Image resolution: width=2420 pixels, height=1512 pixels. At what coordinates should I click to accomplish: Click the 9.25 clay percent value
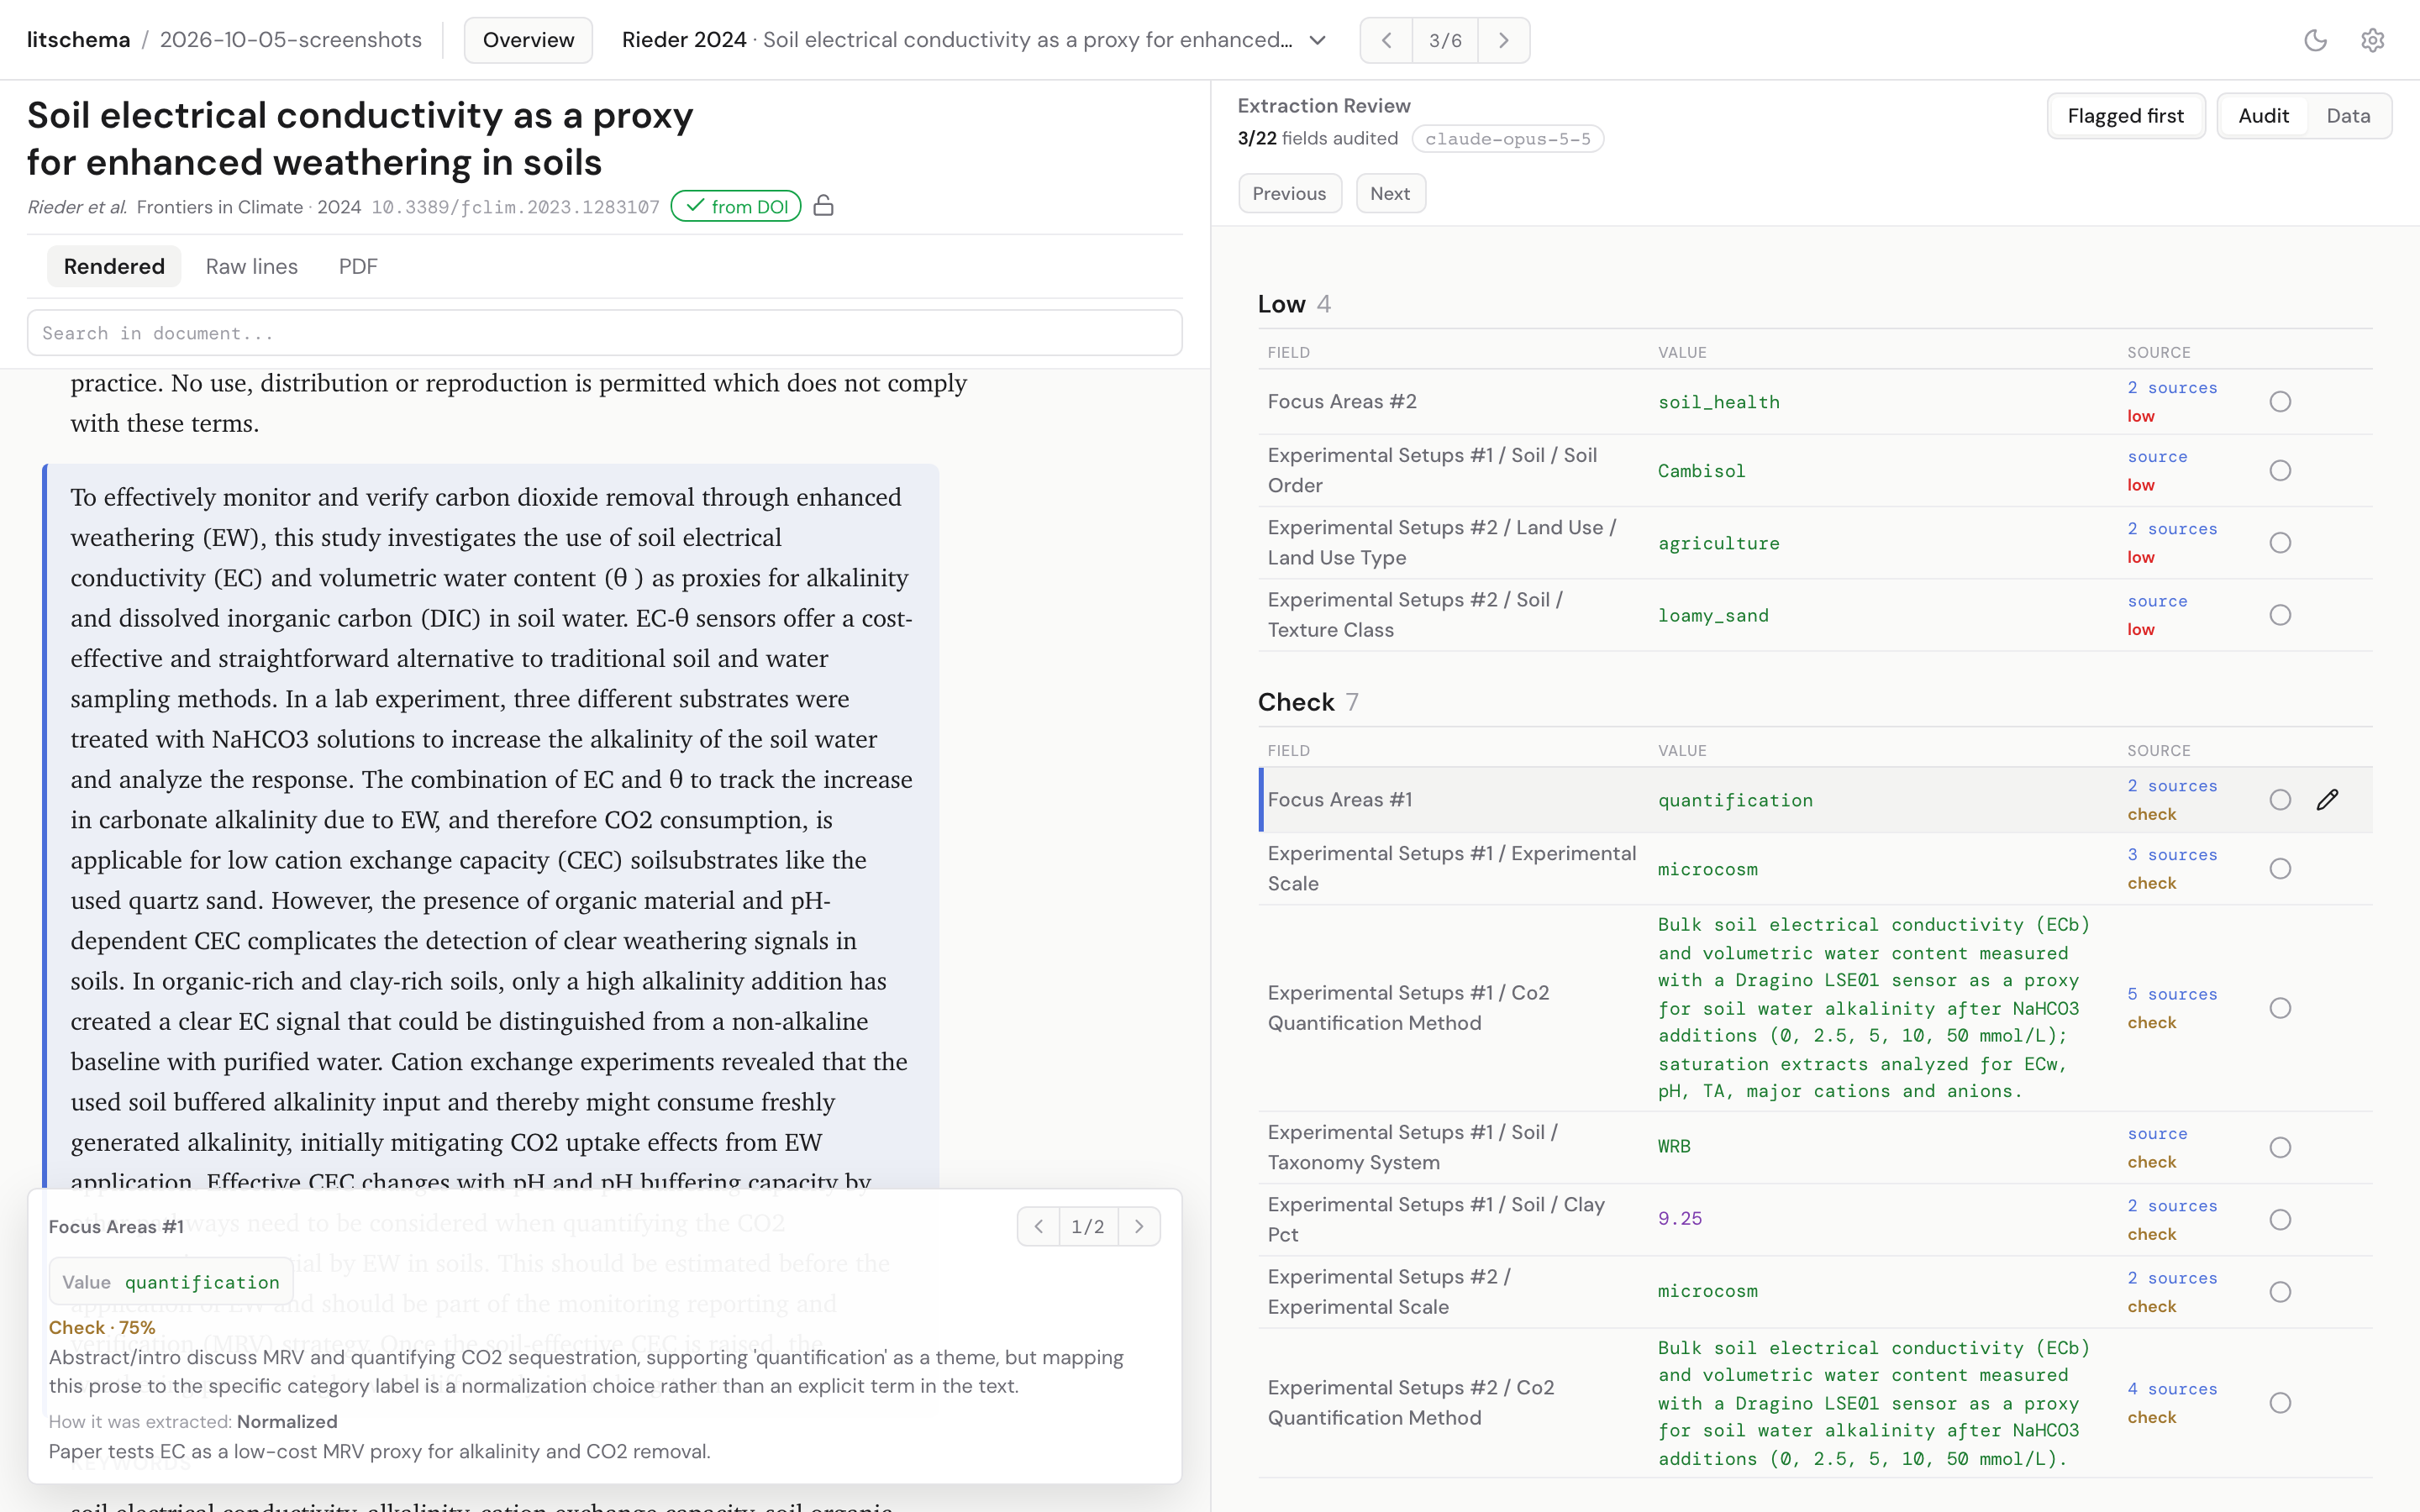tap(1679, 1218)
